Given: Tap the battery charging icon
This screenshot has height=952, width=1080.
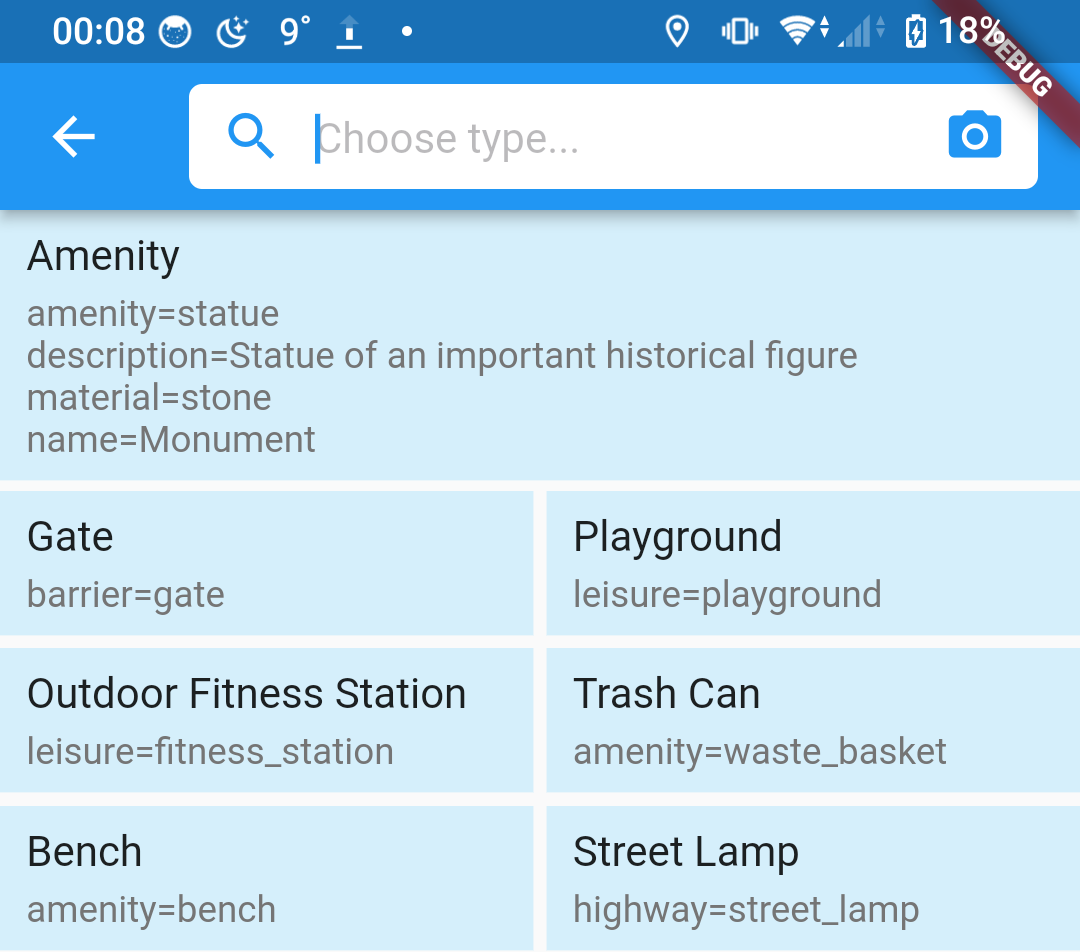Looking at the screenshot, I should (914, 32).
